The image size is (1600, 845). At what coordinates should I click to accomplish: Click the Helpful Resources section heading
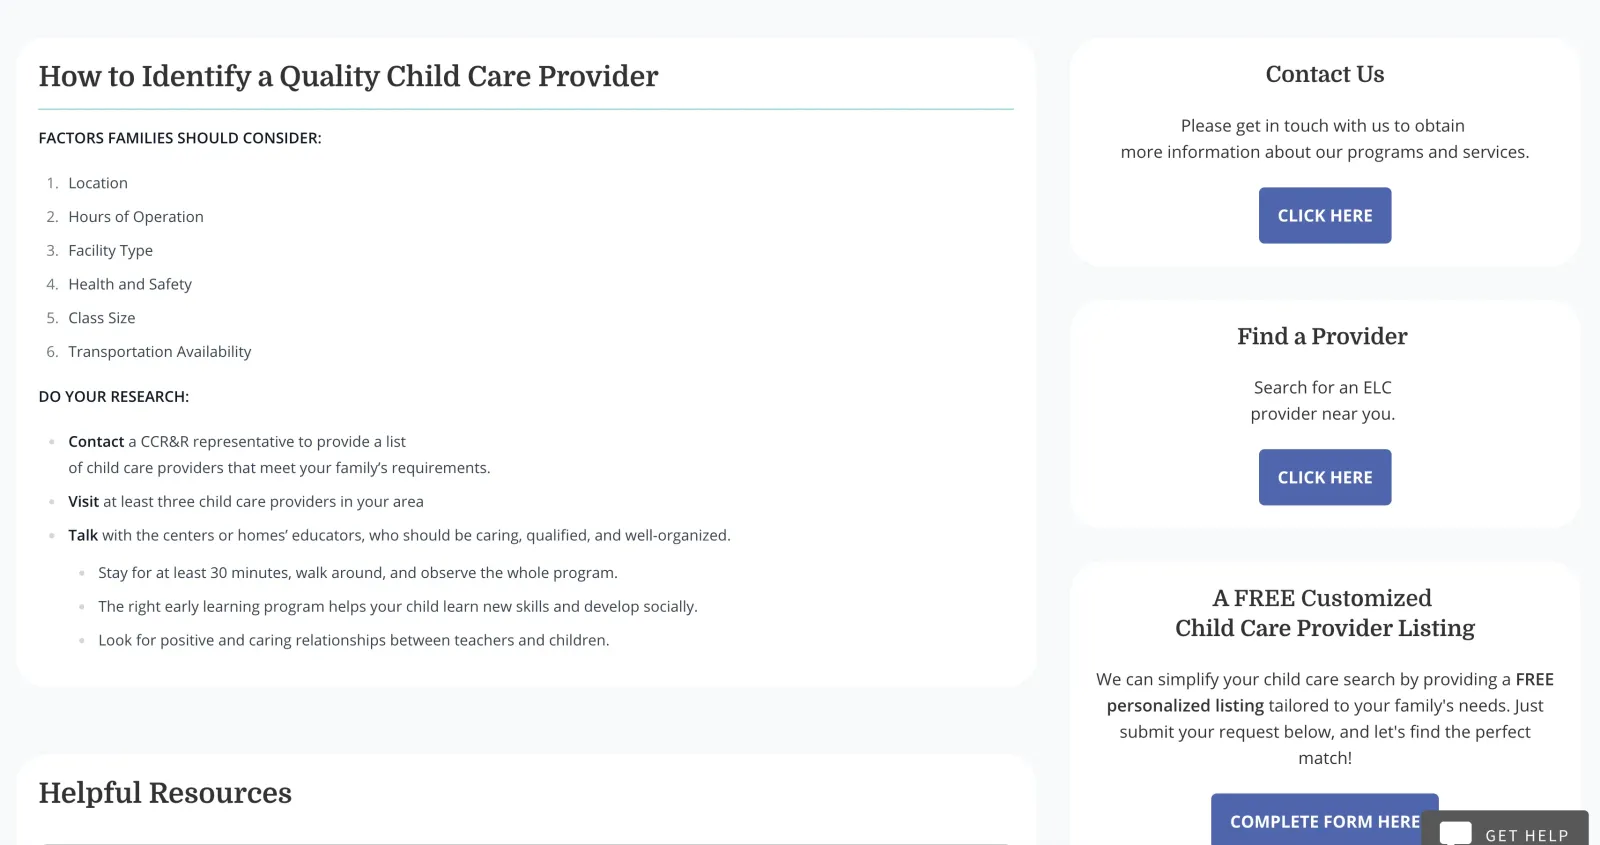165,793
